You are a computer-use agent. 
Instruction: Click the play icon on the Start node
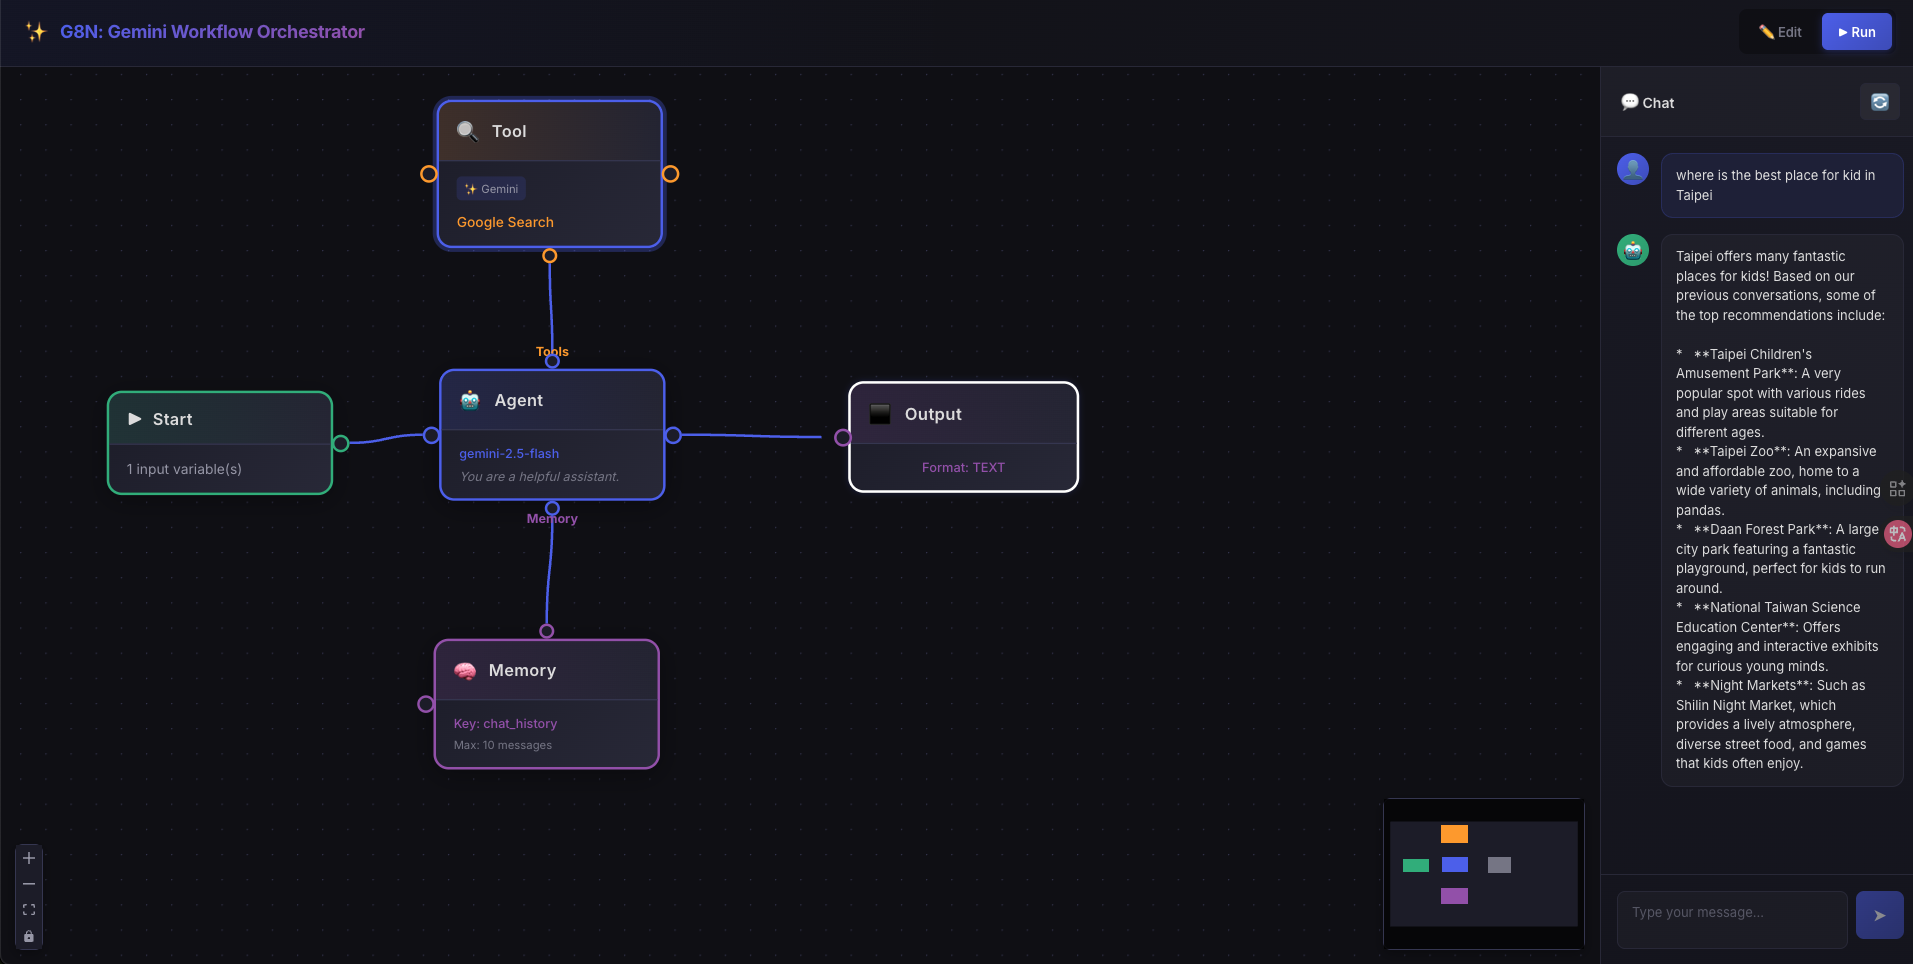coord(135,419)
